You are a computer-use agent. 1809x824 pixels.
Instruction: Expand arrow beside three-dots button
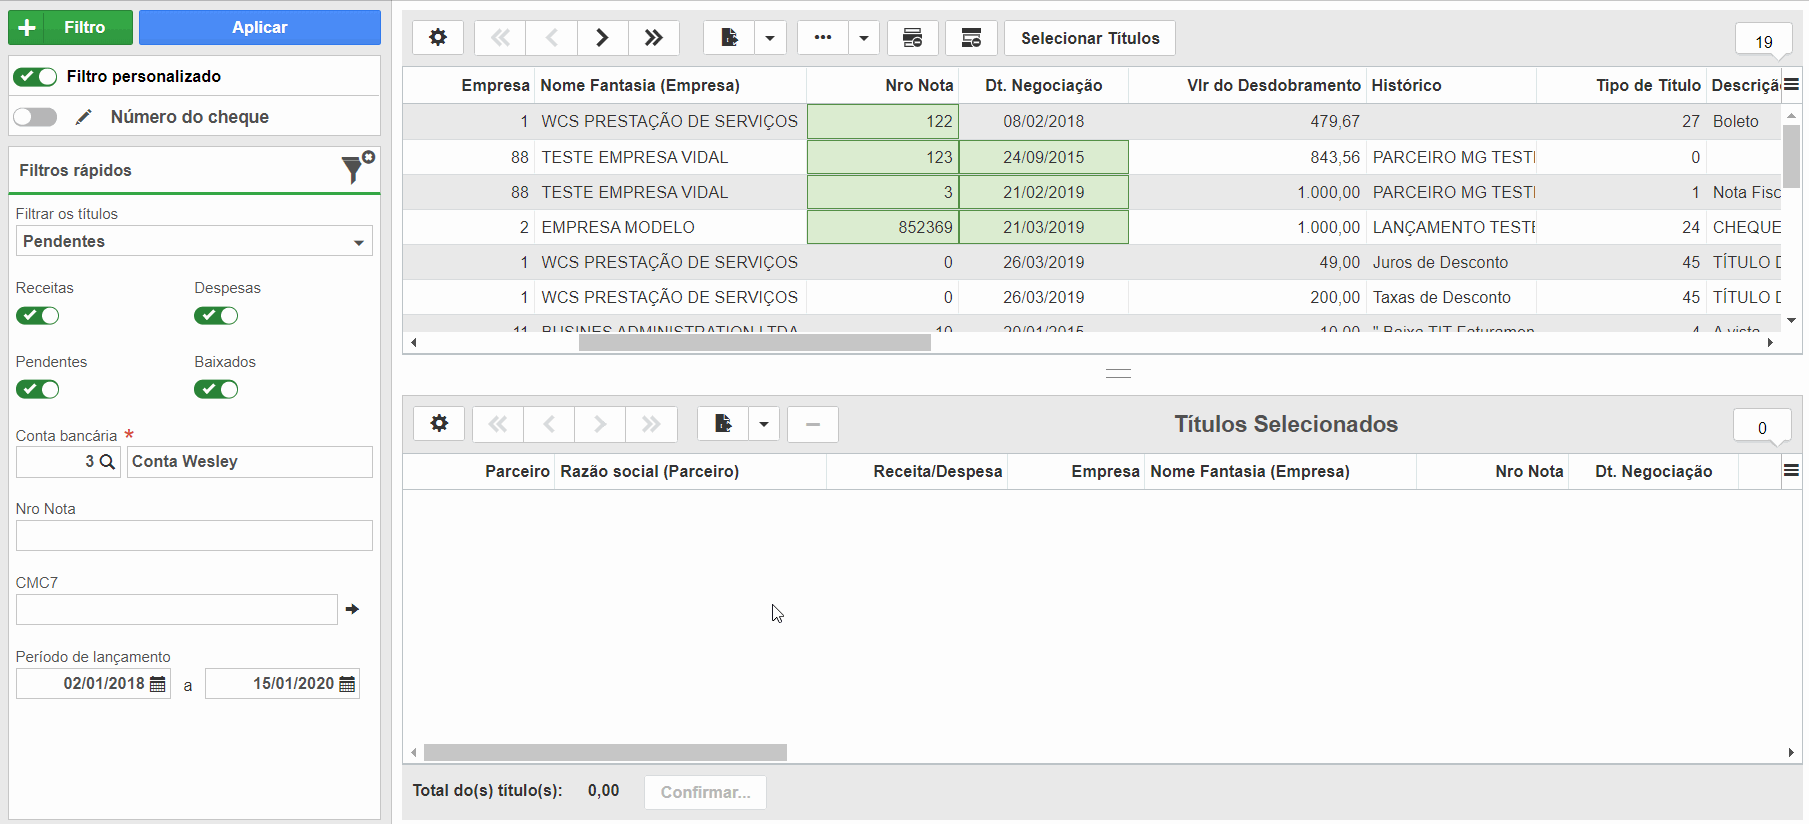point(864,38)
